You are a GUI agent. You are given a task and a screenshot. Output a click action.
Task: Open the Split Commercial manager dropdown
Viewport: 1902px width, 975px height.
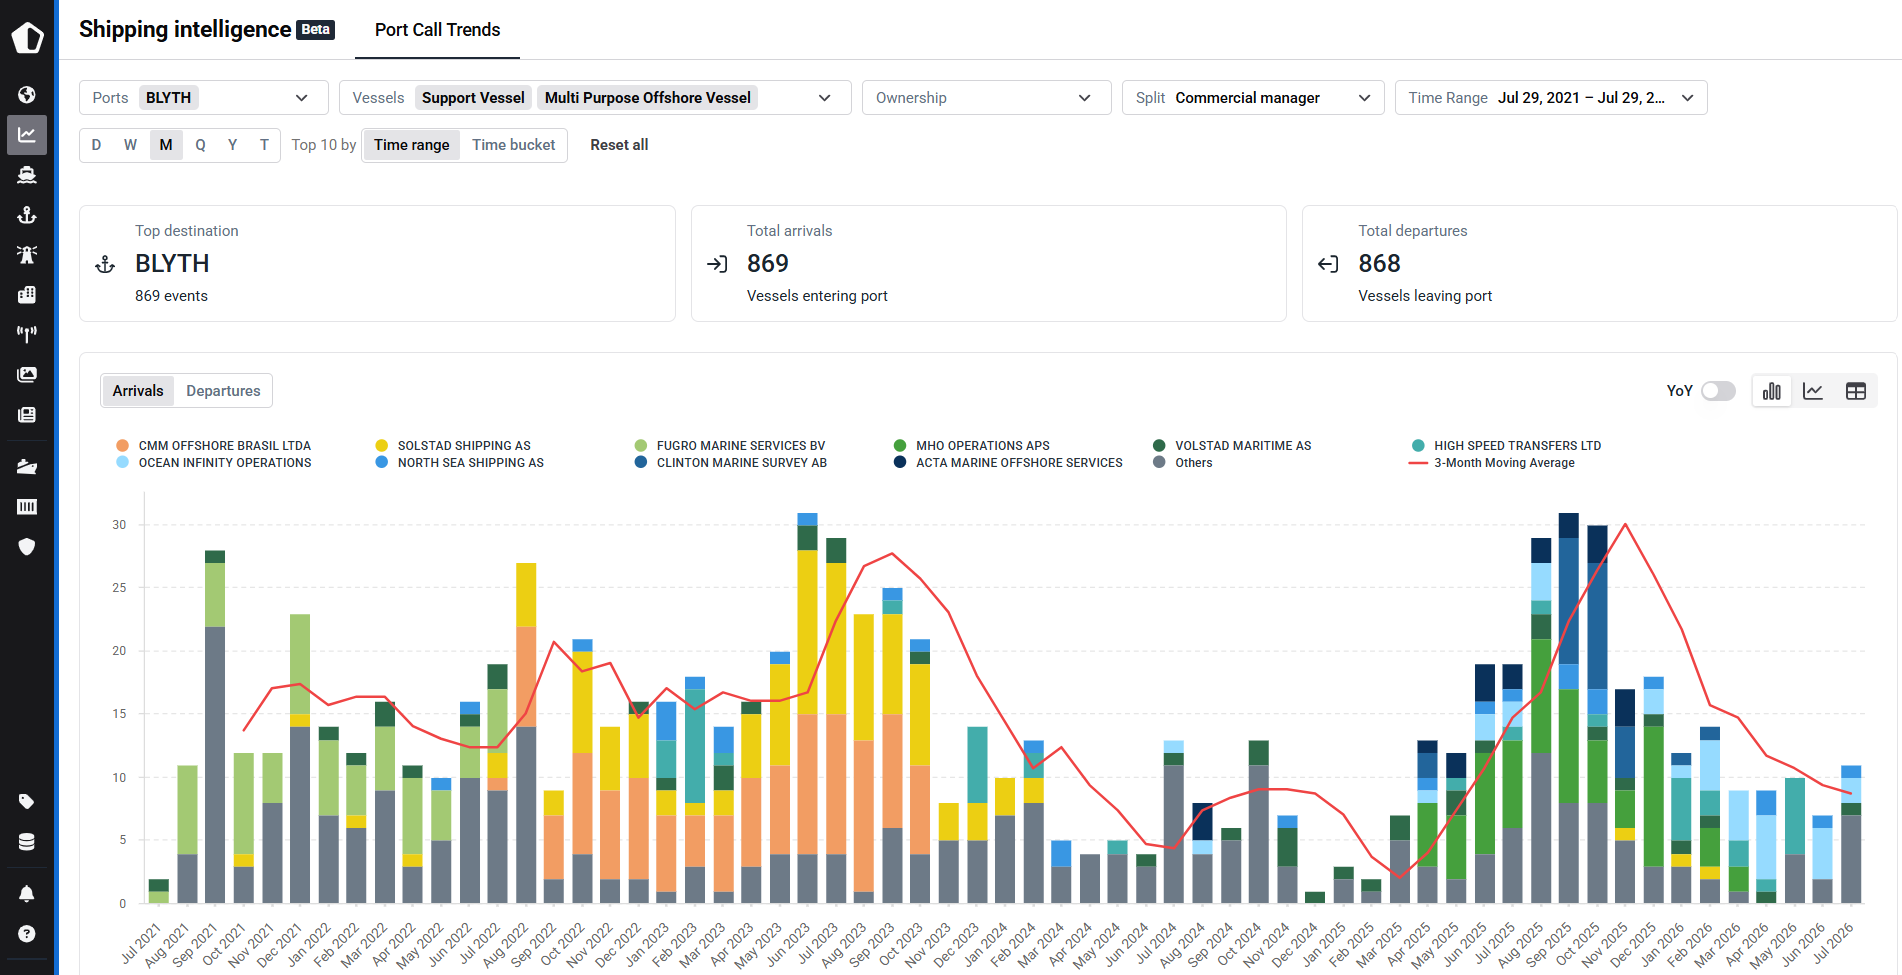click(x=1253, y=98)
